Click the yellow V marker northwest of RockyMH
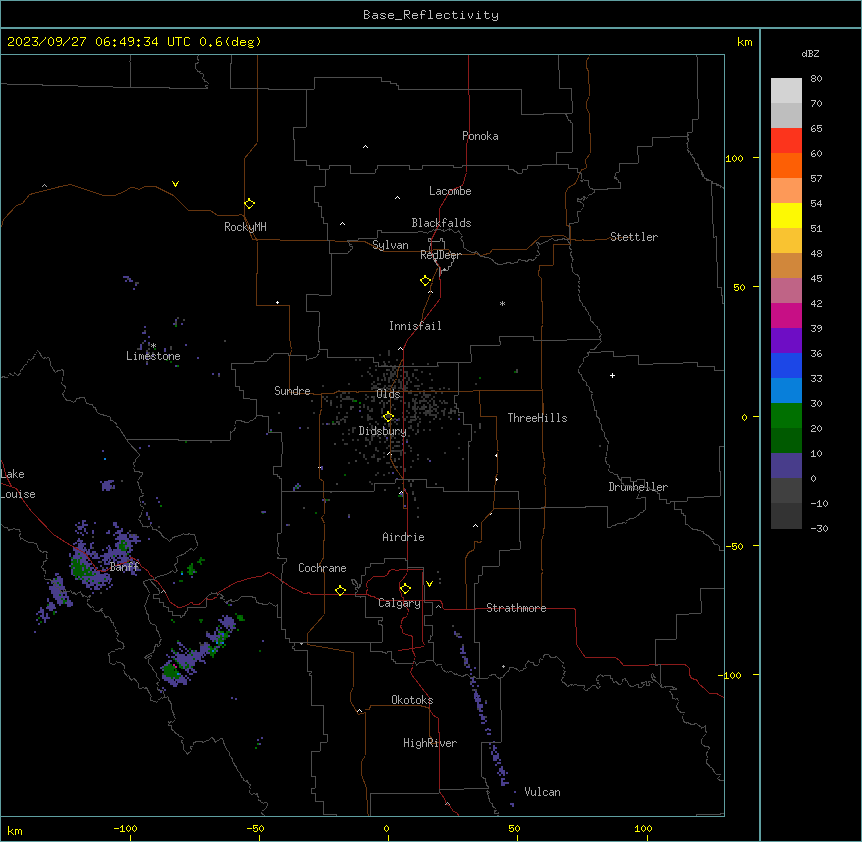862x842 pixels. (x=175, y=184)
